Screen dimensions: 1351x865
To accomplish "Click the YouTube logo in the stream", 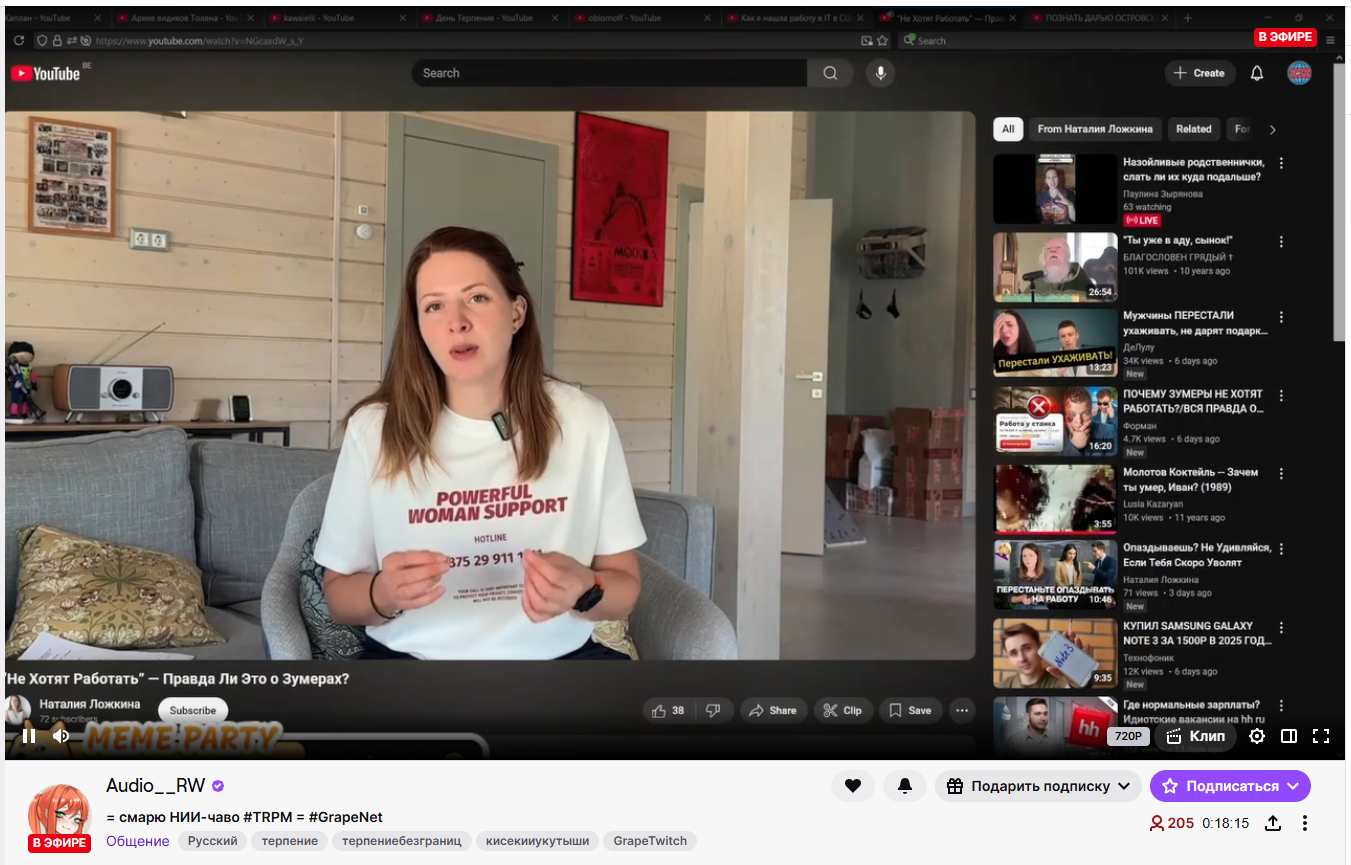I will tap(45, 73).
